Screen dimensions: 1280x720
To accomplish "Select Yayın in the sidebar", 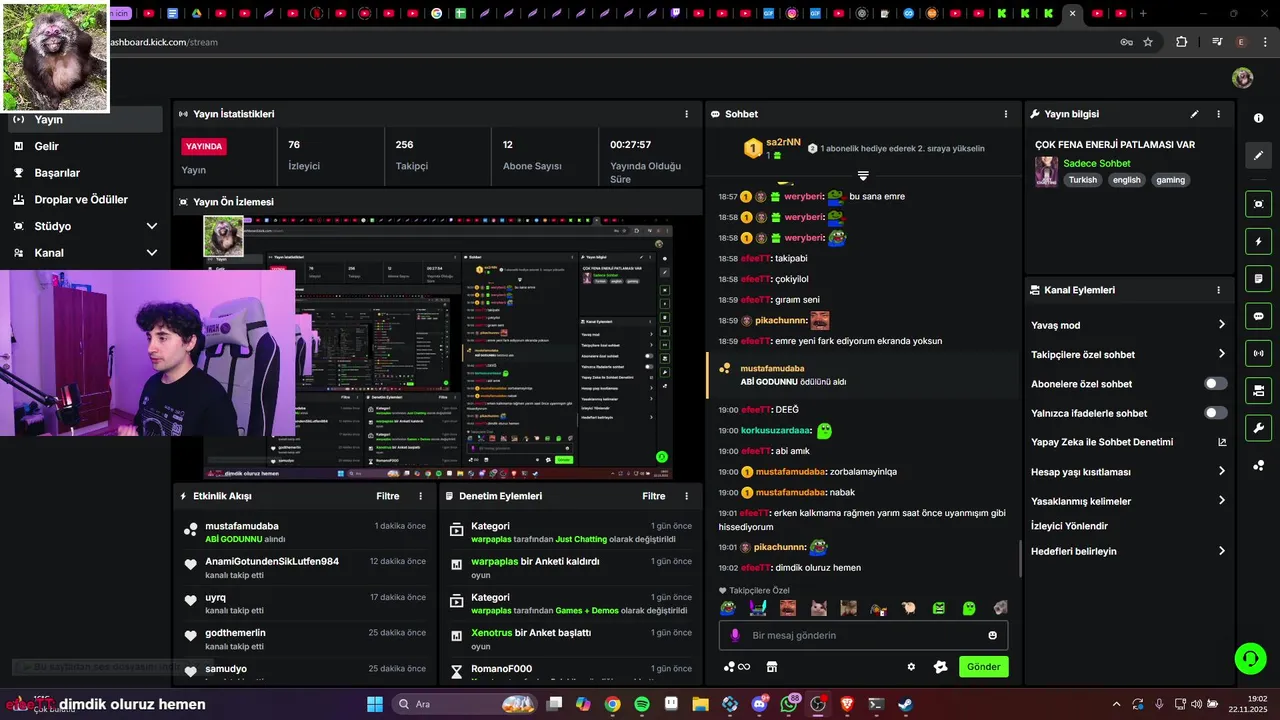I will point(84,119).
